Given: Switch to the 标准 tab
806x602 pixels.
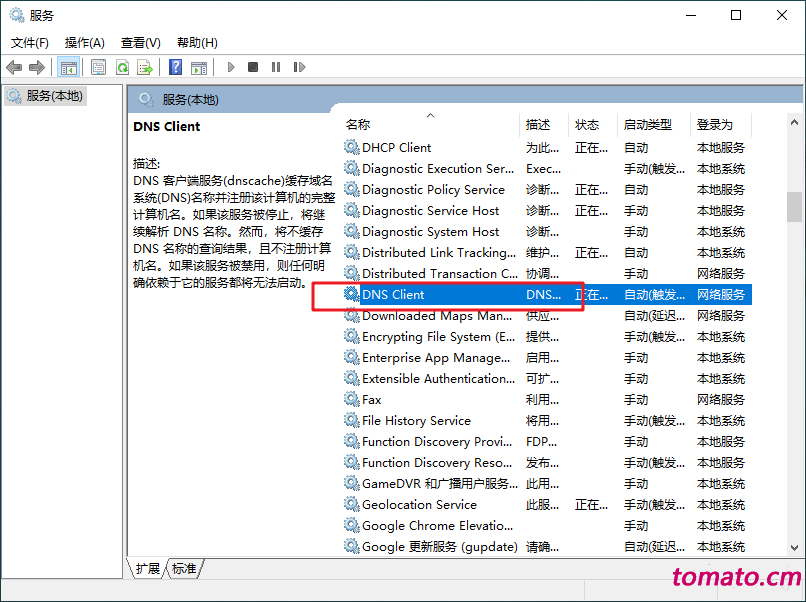Looking at the screenshot, I should tap(184, 569).
